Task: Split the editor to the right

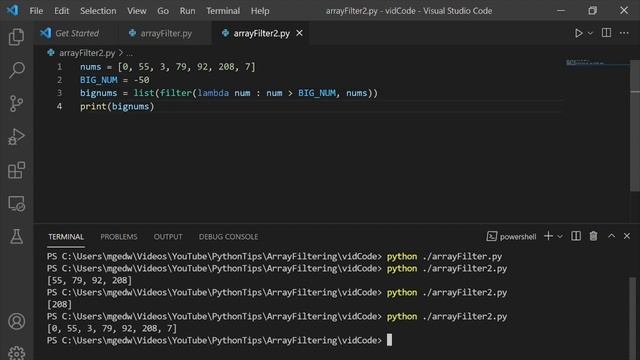Action: click(x=606, y=33)
